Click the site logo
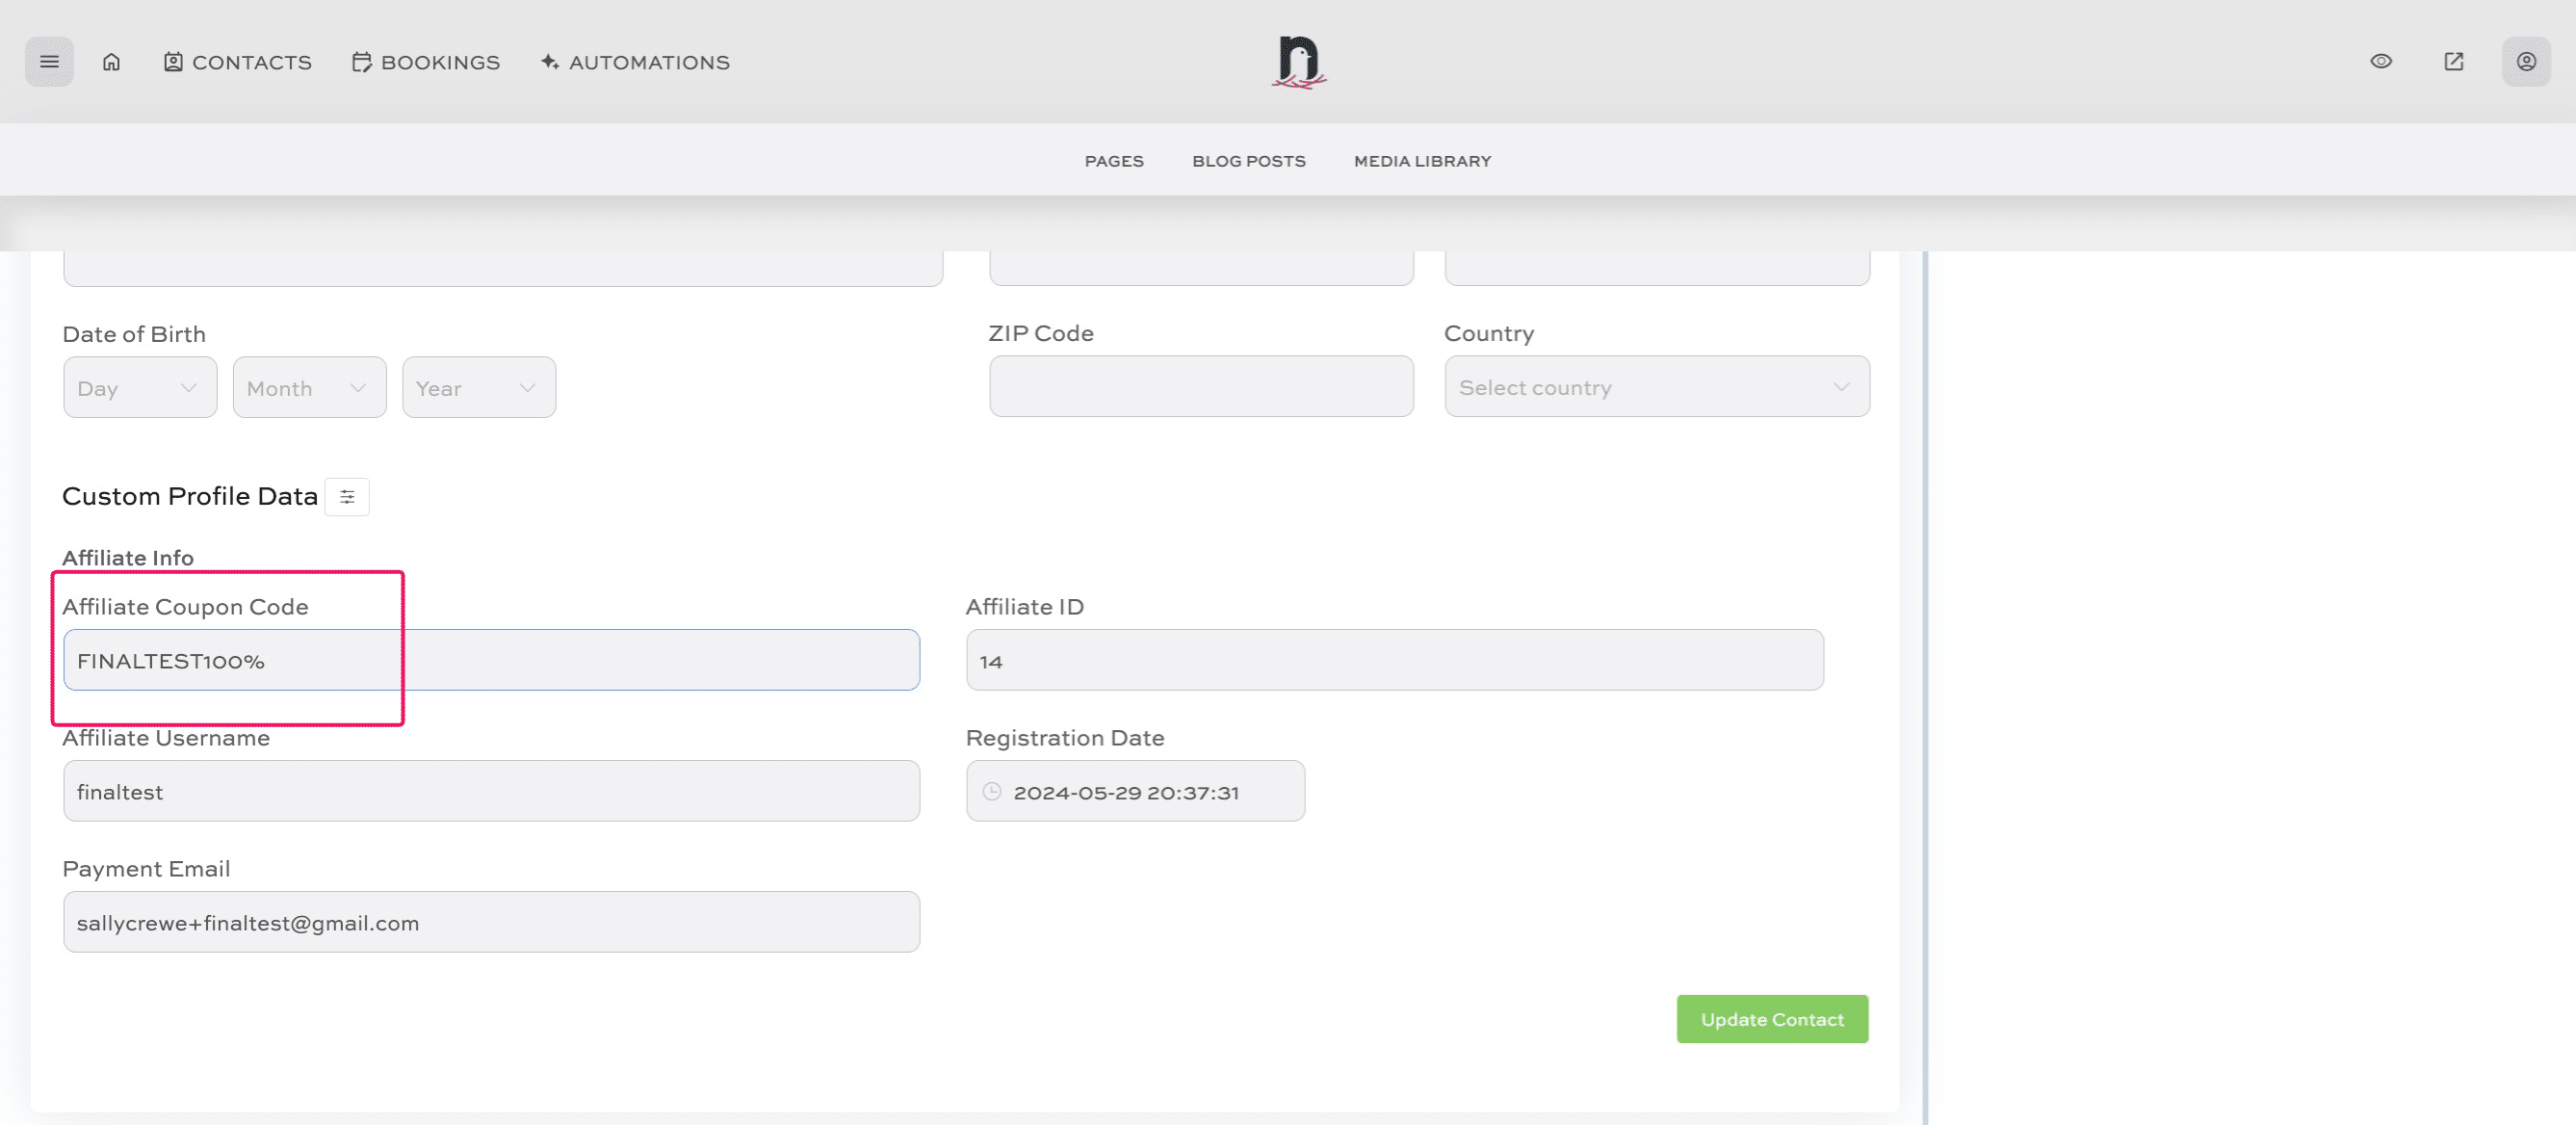This screenshot has height=1125, width=2576. (1298, 62)
